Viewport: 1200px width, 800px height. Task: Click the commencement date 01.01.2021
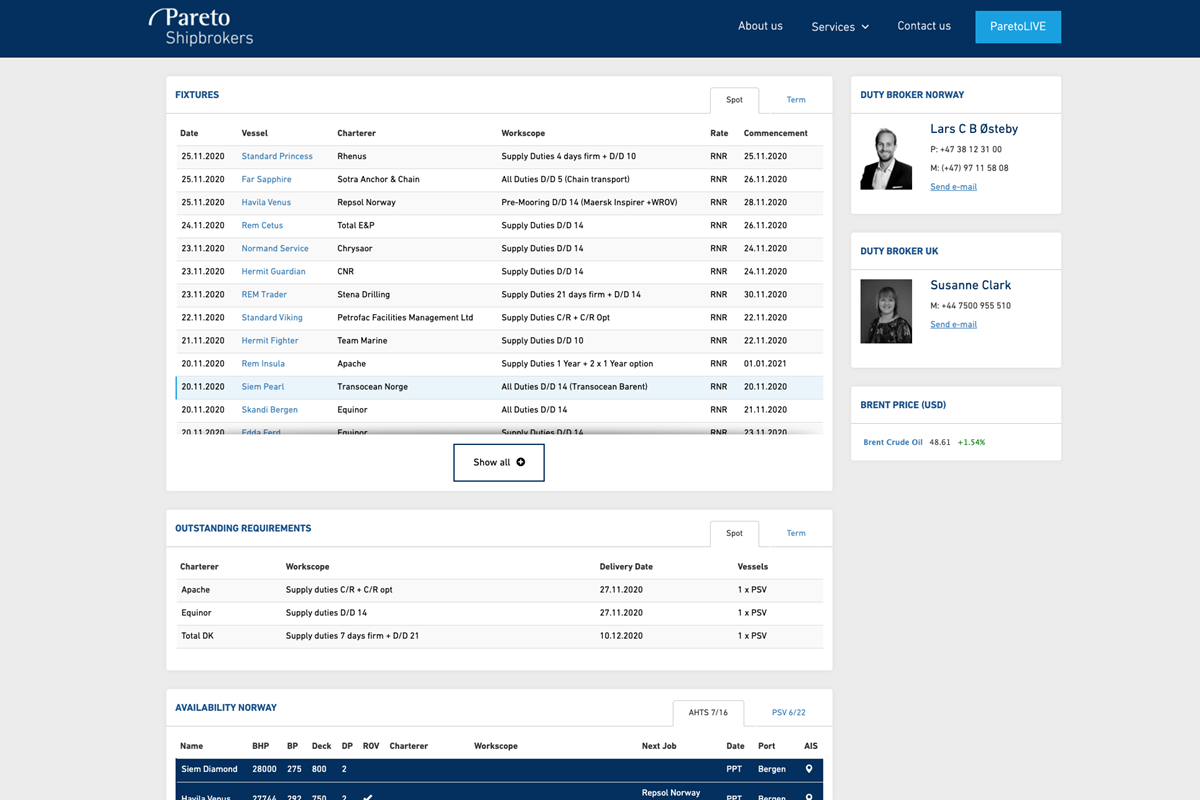(765, 363)
